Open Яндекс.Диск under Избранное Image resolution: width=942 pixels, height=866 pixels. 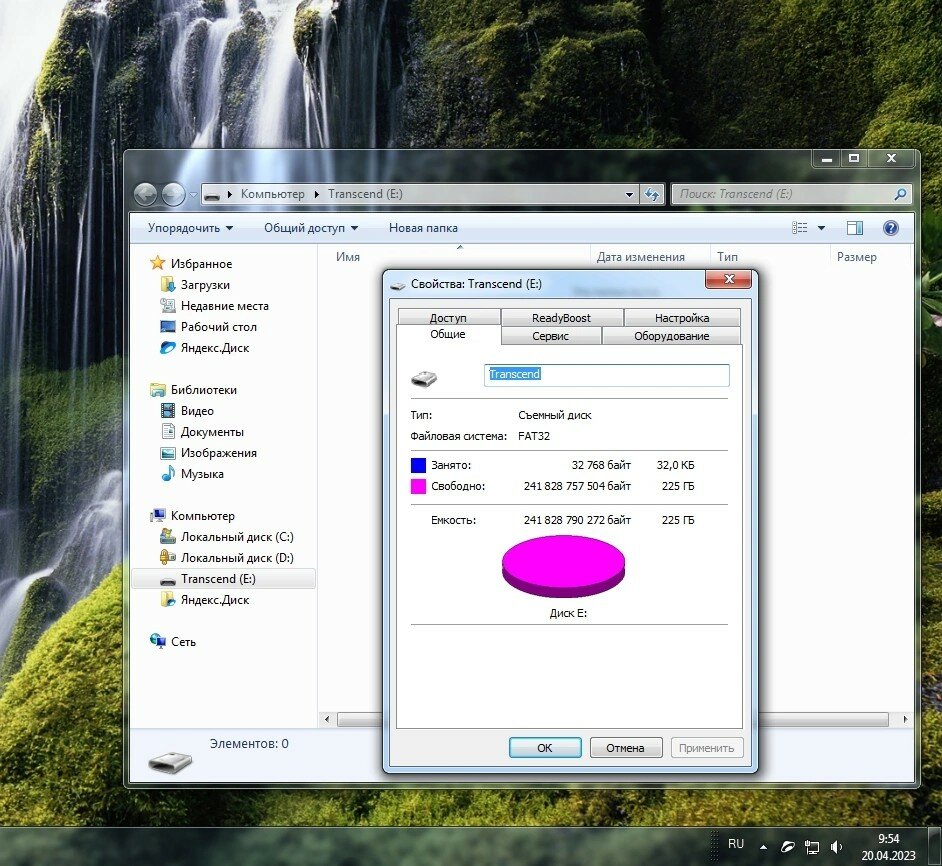[x=214, y=348]
